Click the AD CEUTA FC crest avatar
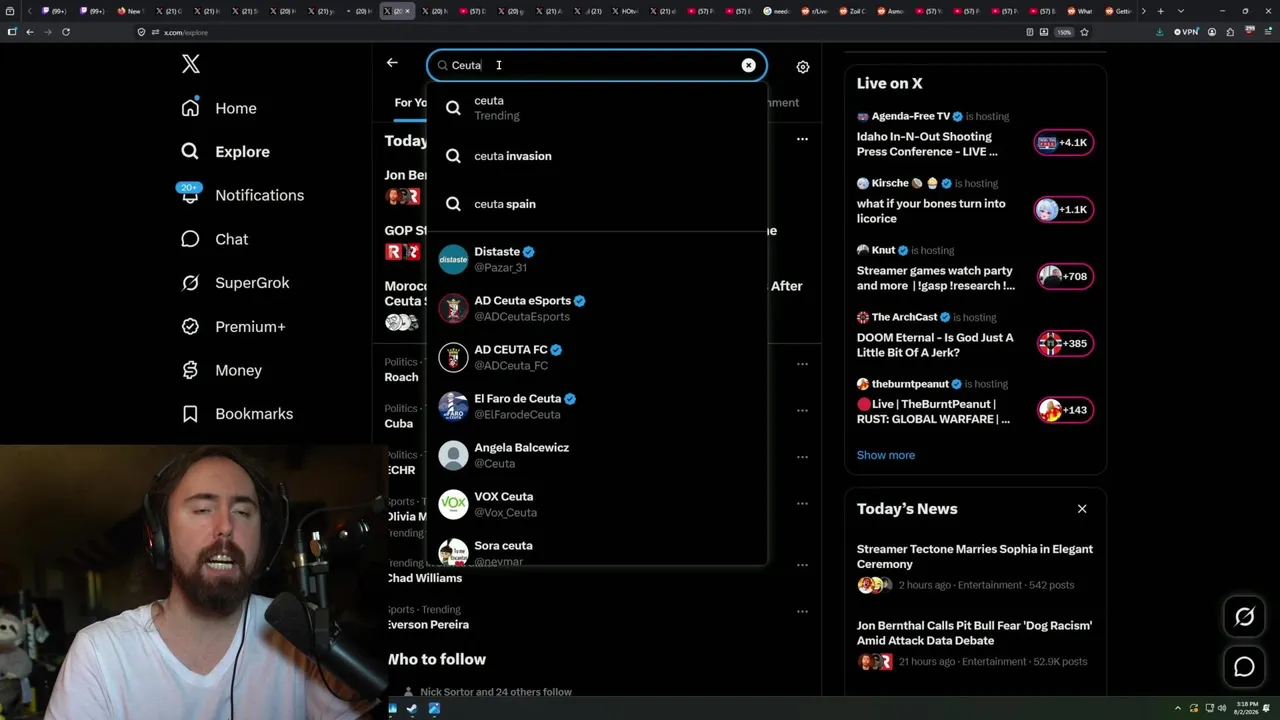This screenshot has height=720, width=1280. click(453, 357)
